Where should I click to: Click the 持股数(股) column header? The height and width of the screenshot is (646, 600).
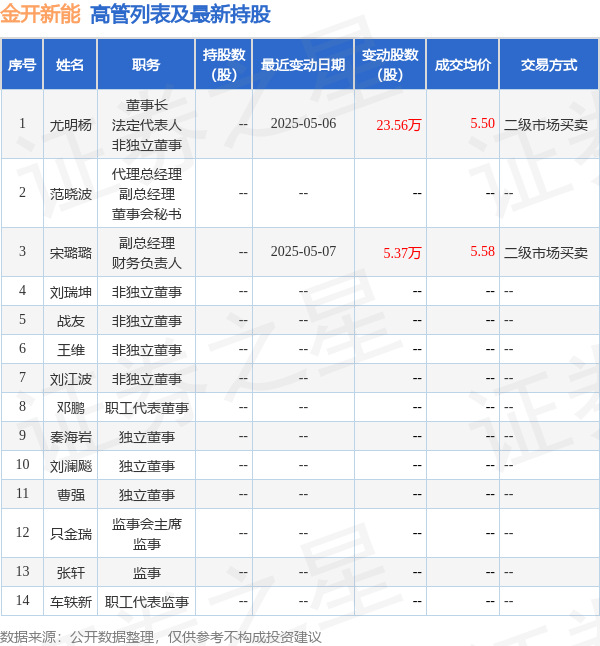point(224,65)
